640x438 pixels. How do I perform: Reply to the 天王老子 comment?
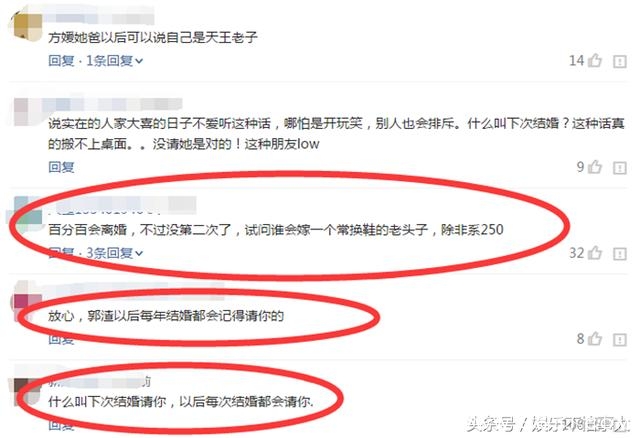pyautogui.click(x=61, y=61)
